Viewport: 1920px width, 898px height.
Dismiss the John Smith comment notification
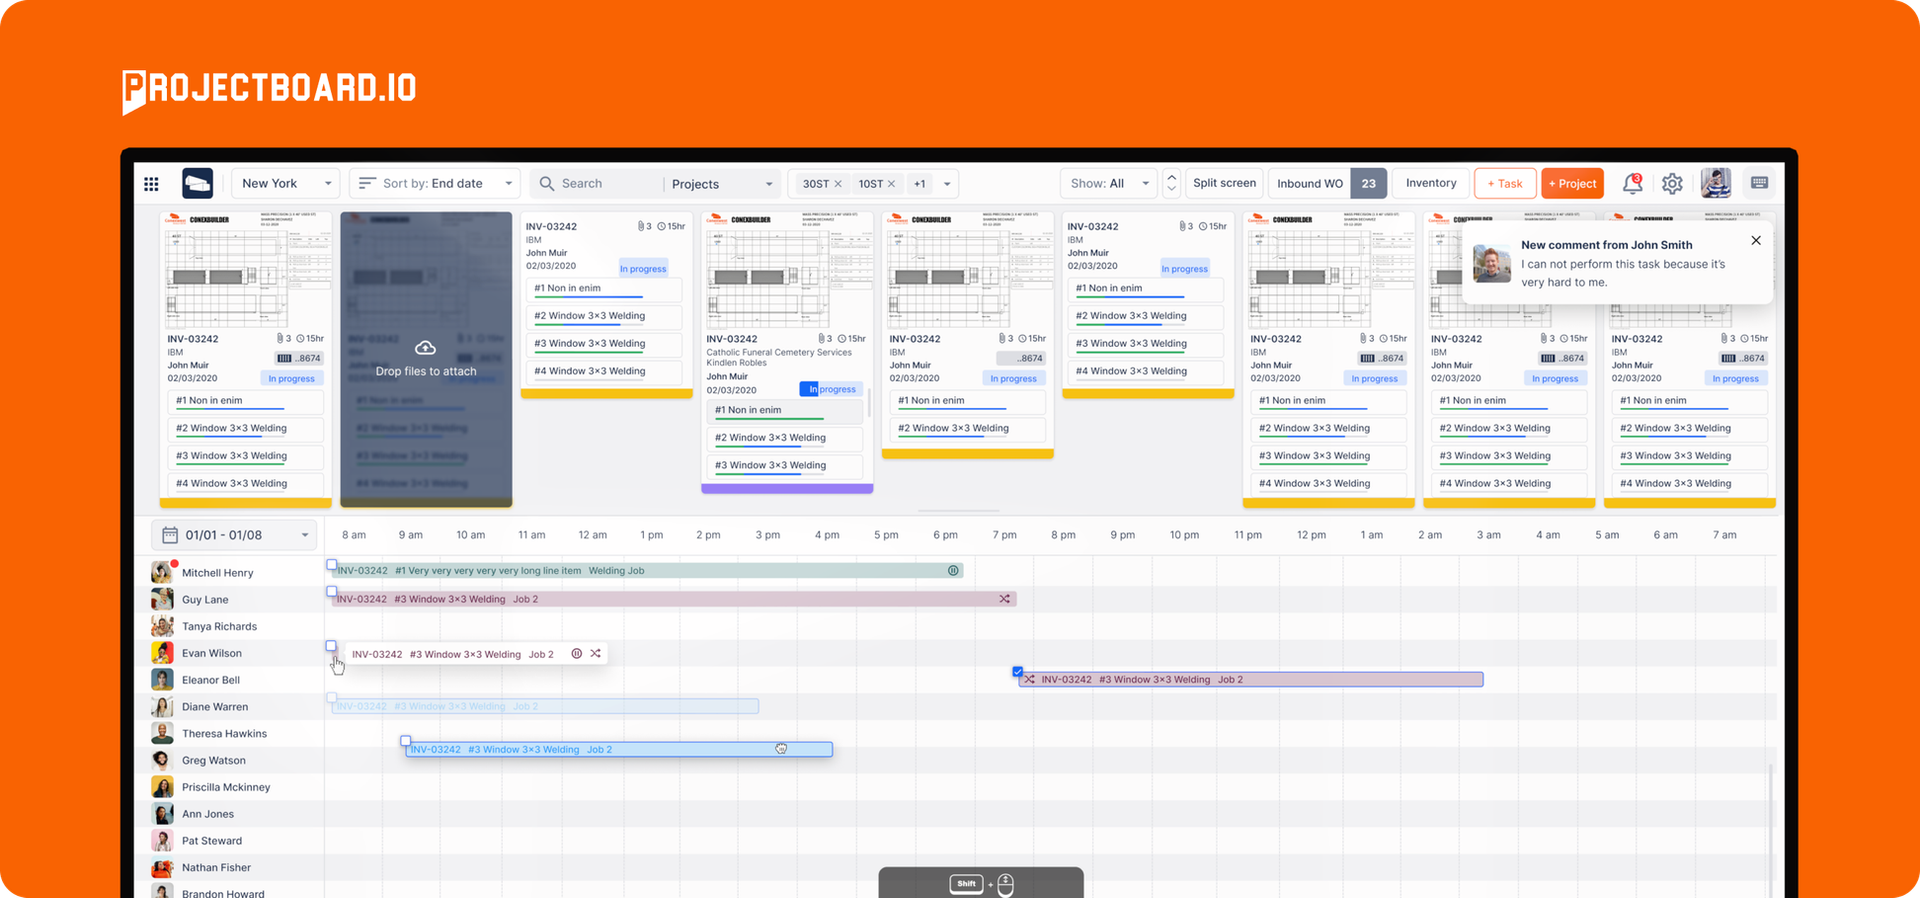tap(1756, 241)
